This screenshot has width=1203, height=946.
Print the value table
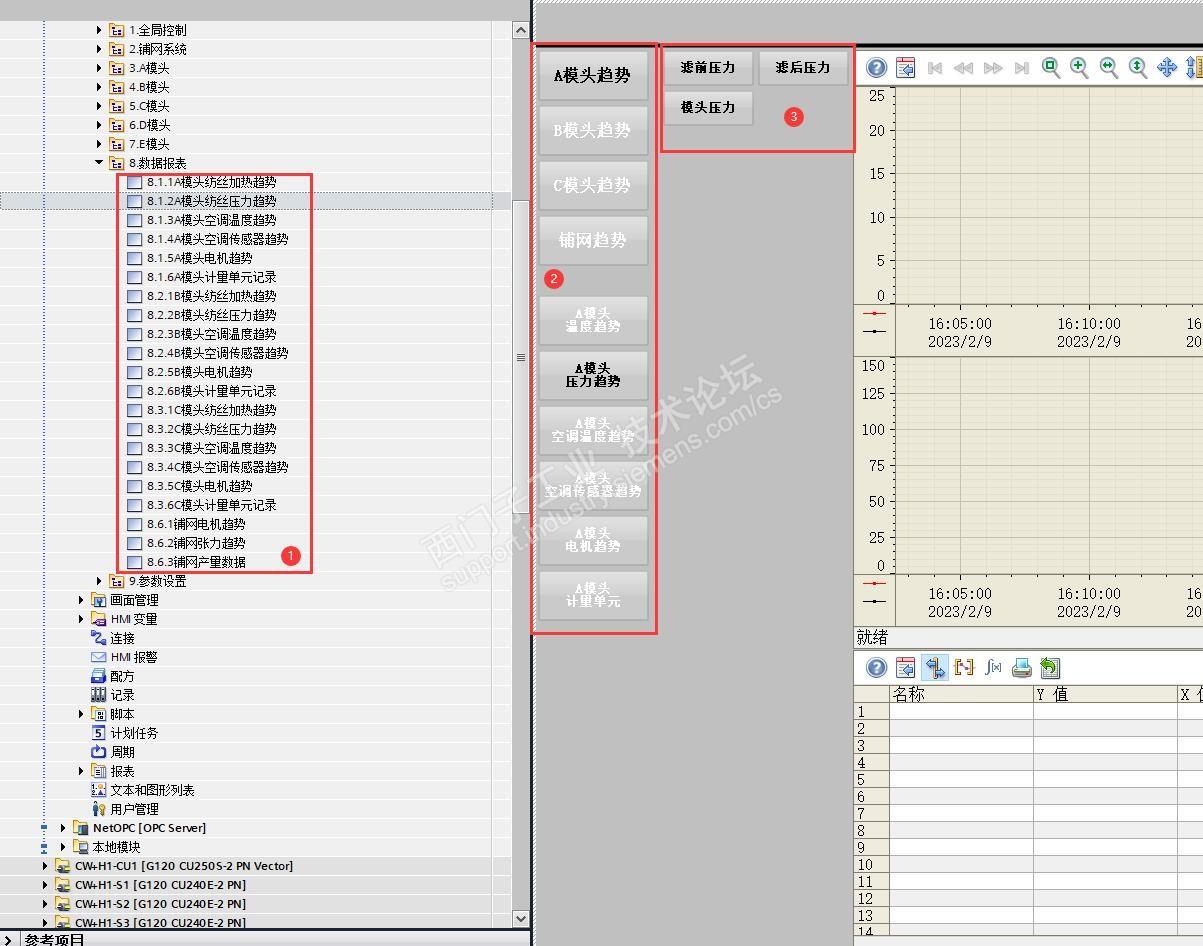point(1021,667)
